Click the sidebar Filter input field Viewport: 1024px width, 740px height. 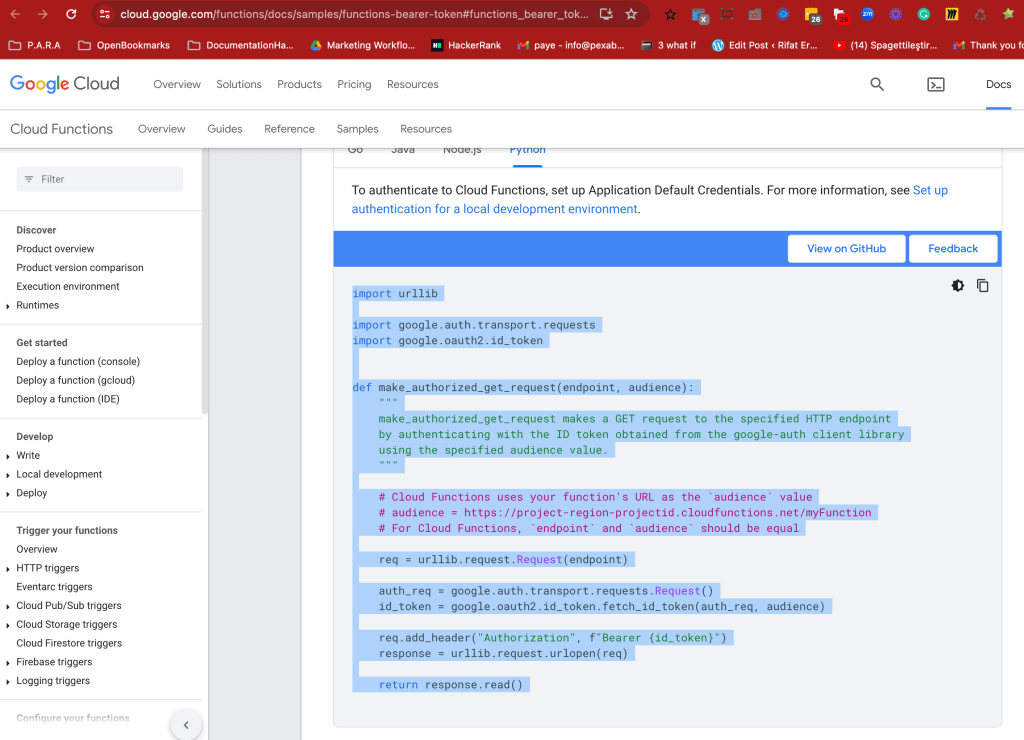pyautogui.click(x=99, y=179)
